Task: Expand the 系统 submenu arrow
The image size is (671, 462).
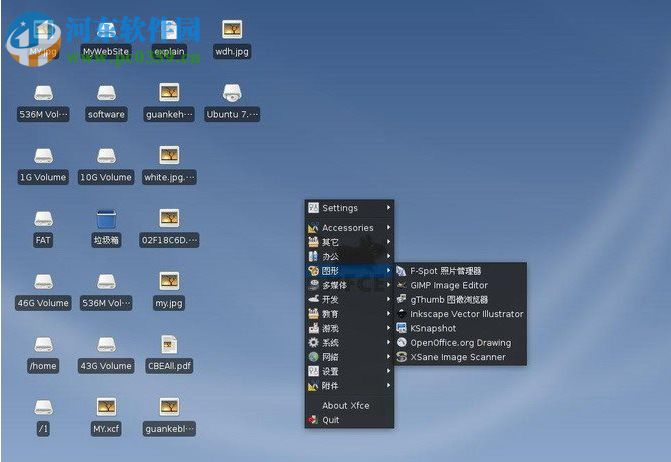Action: pyautogui.click(x=388, y=342)
